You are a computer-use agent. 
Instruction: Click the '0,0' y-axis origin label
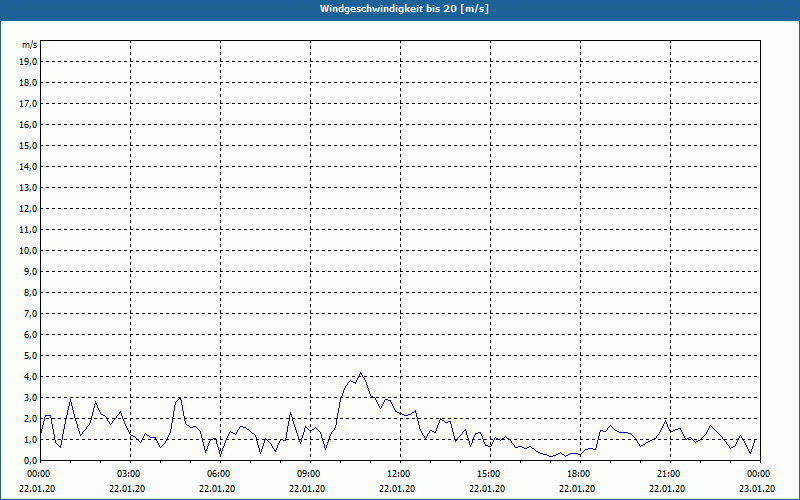31,460
